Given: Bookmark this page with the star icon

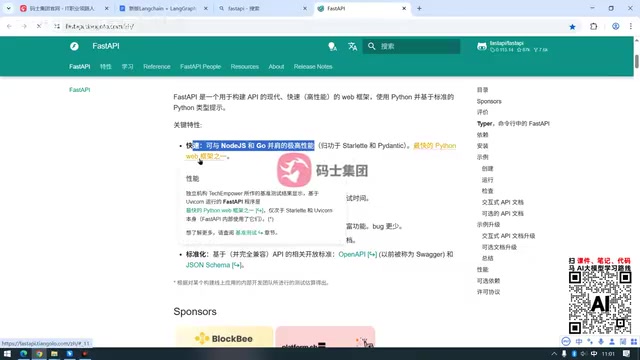Looking at the screenshot, I should (x=572, y=27).
